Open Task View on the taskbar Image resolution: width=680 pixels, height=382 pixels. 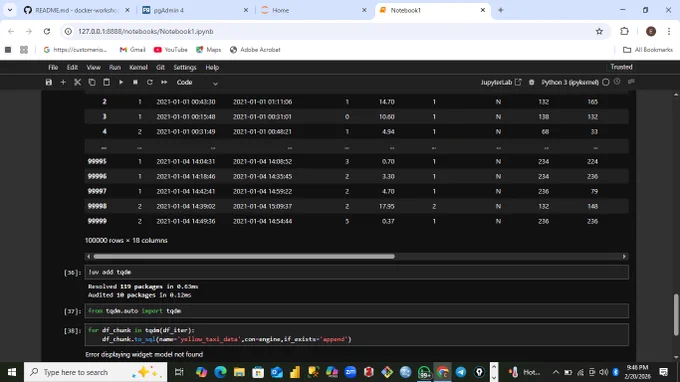[179, 372]
